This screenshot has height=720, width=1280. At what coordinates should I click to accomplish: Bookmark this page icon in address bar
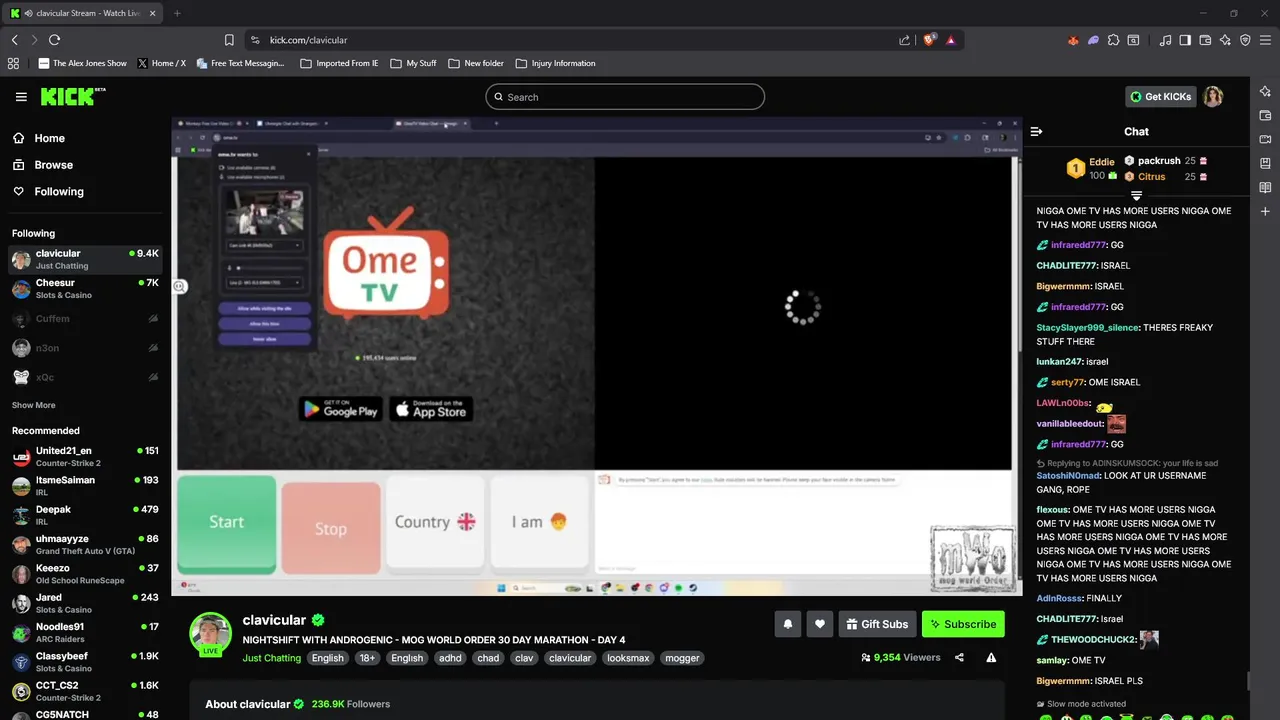click(x=229, y=40)
